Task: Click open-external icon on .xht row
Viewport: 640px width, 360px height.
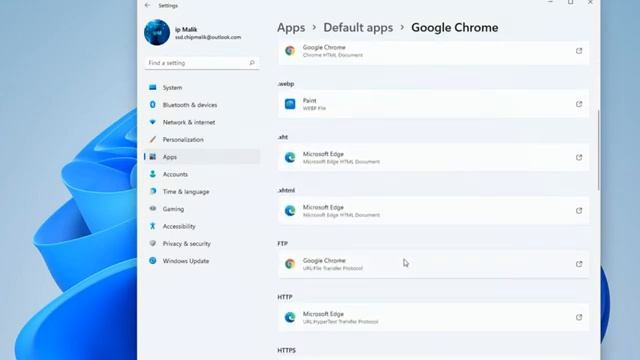Action: click(579, 158)
